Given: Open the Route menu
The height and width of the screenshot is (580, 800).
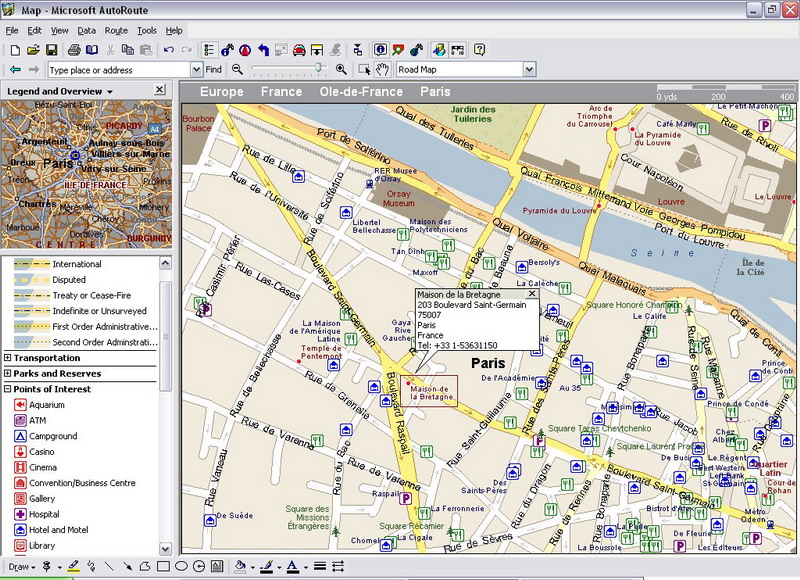Looking at the screenshot, I should (x=116, y=31).
